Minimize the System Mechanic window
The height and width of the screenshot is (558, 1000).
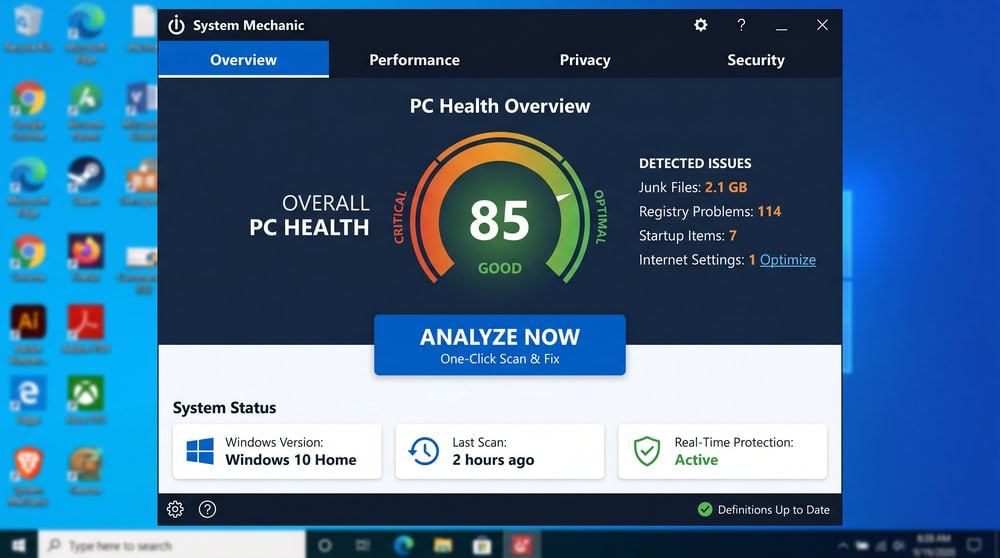781,29
